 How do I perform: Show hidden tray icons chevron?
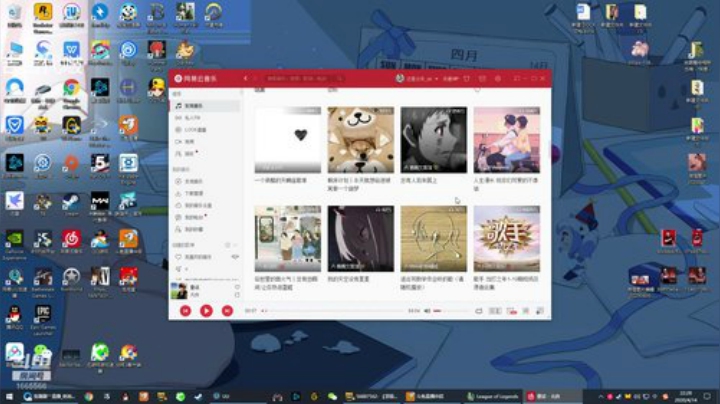(x=600, y=396)
